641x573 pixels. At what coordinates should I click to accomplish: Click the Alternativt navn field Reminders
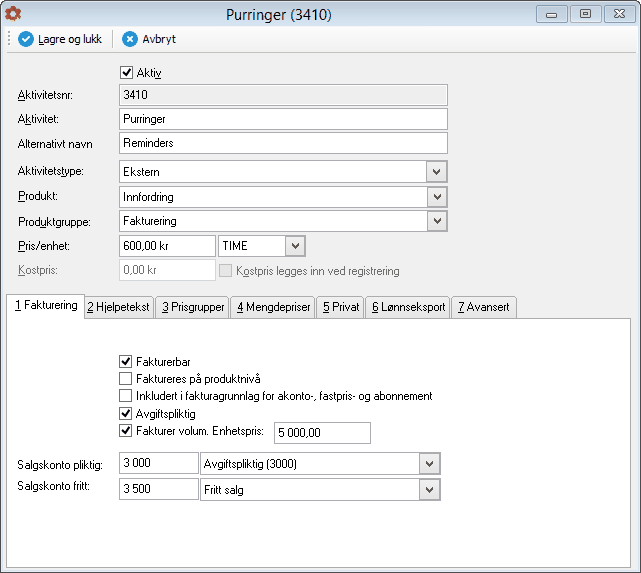pos(283,143)
